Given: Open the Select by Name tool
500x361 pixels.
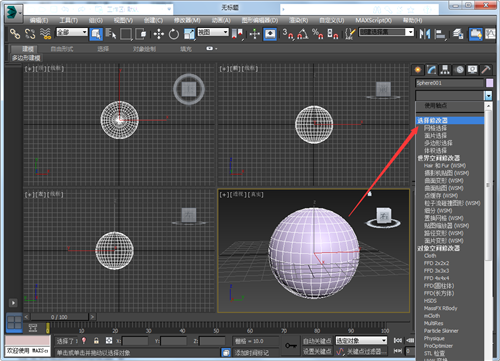Looking at the screenshot, I should [x=111, y=34].
